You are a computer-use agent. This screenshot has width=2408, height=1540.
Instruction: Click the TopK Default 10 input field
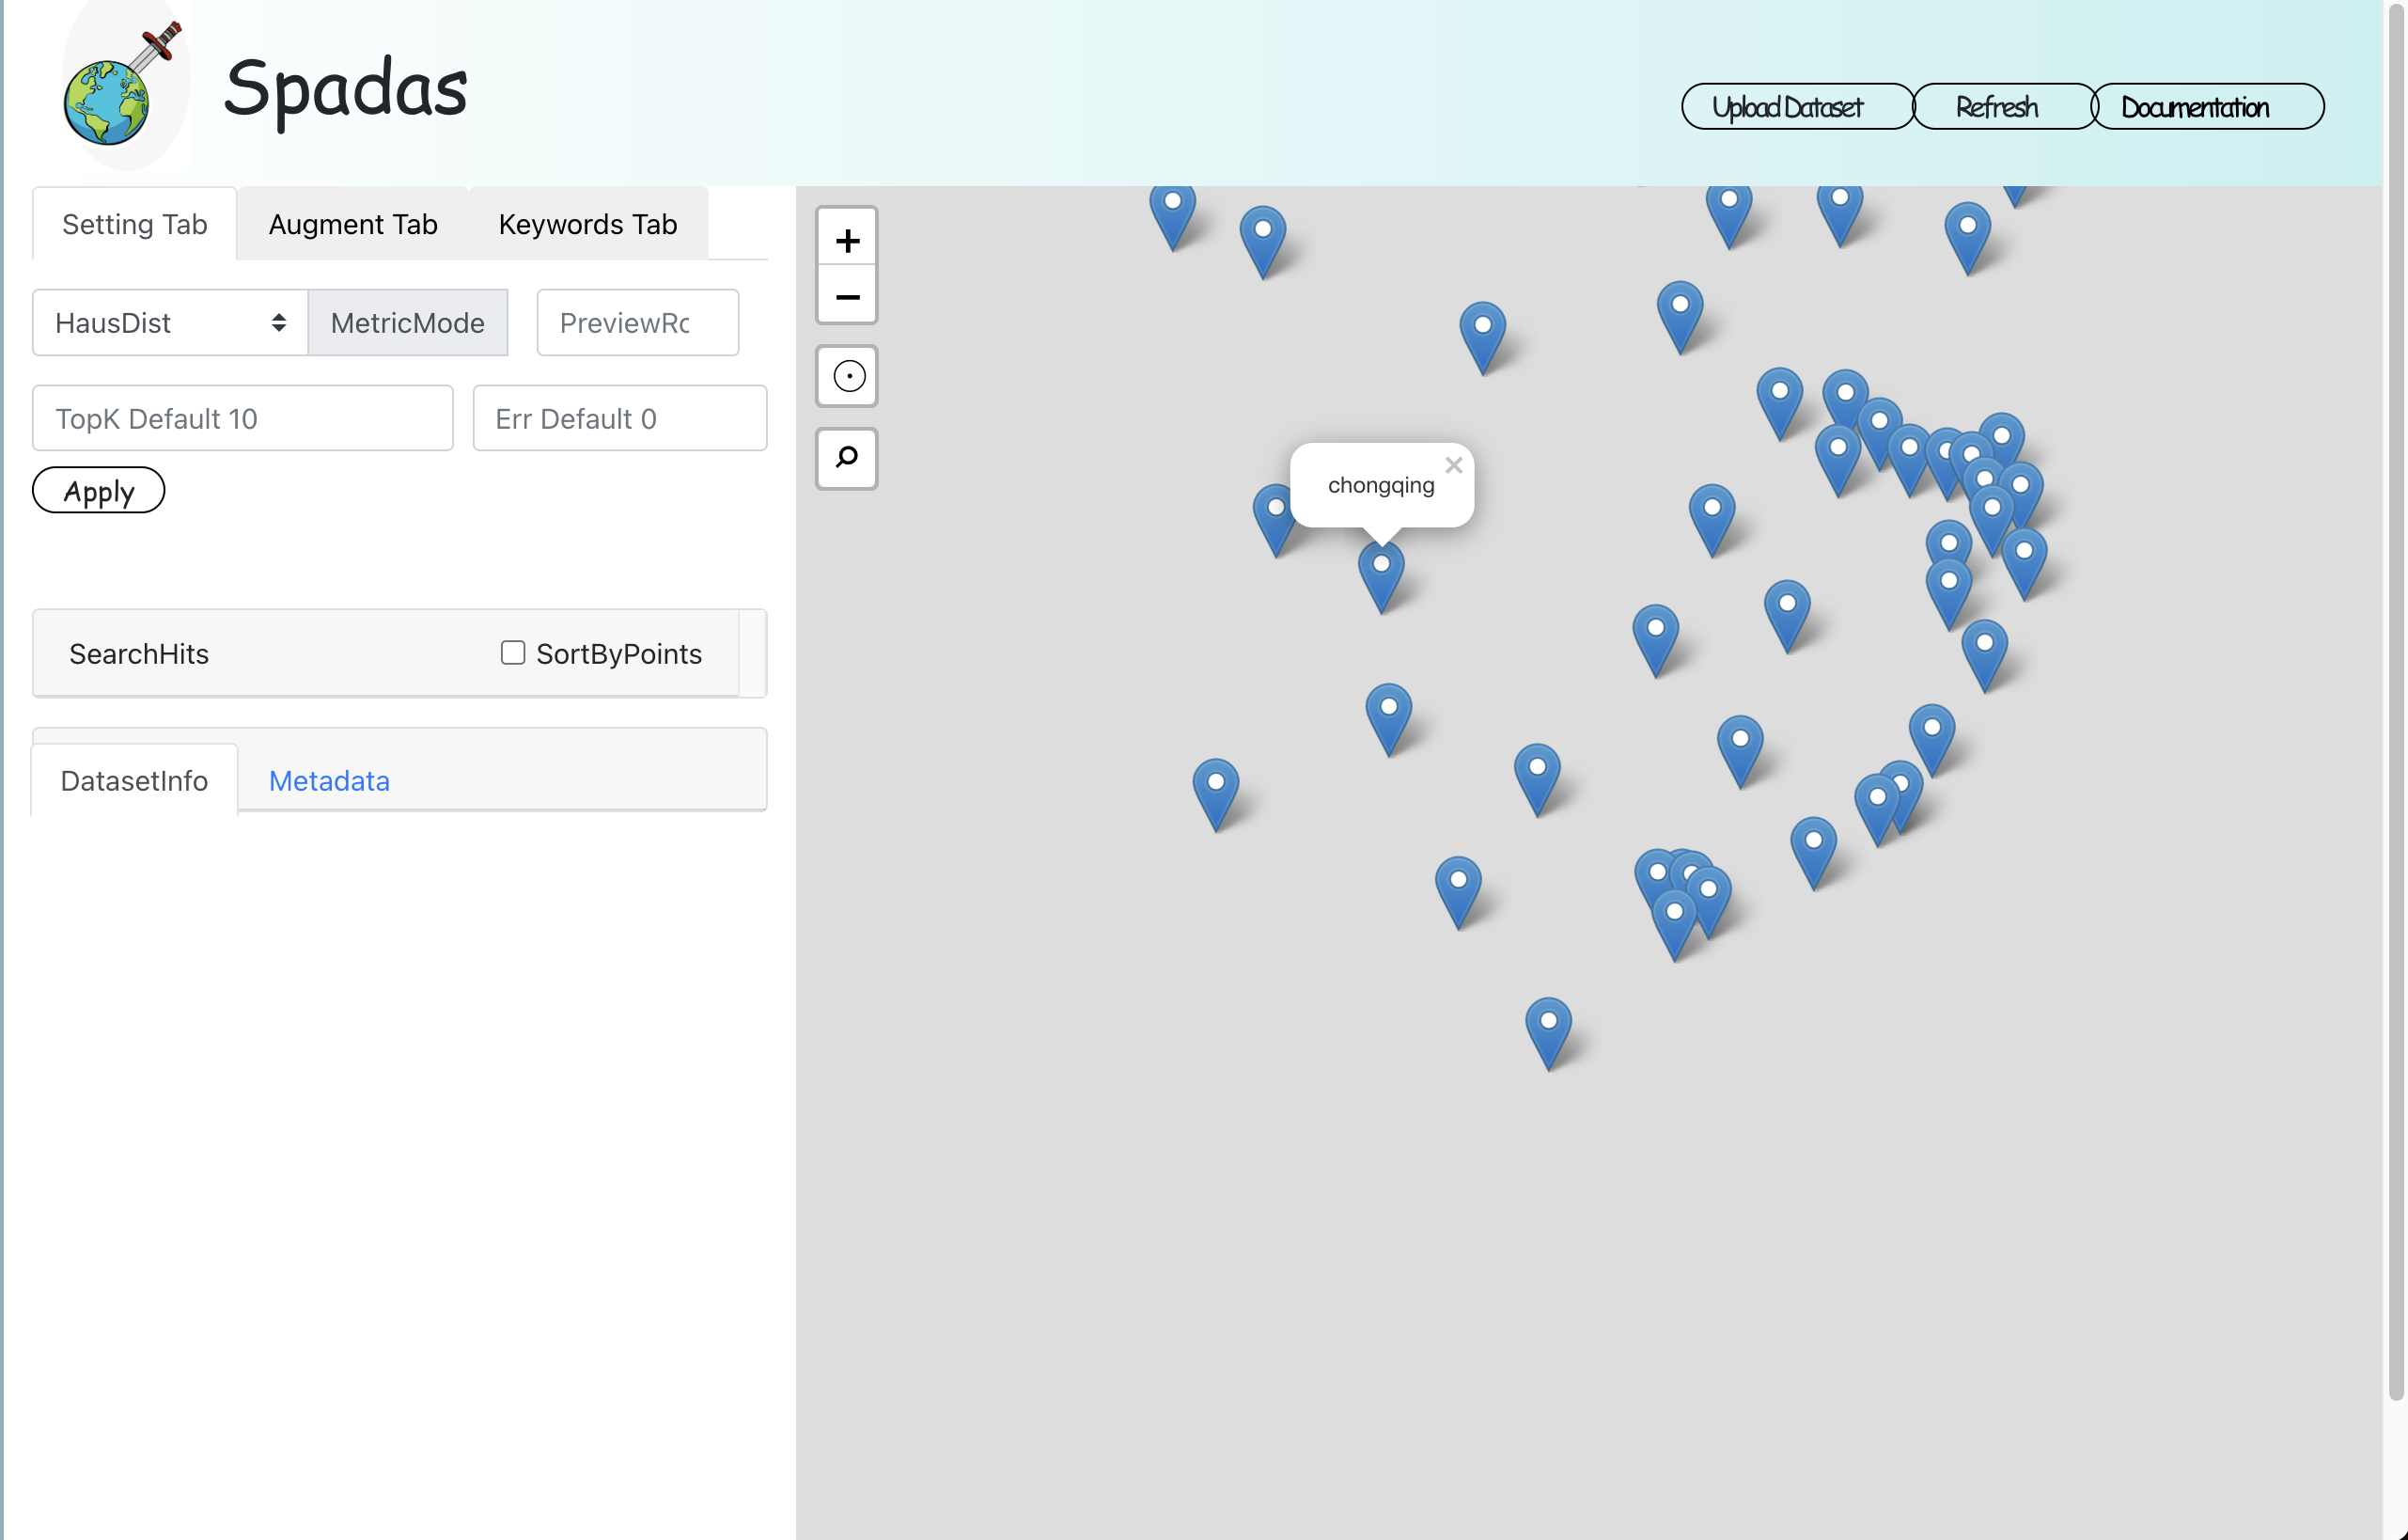[x=243, y=418]
